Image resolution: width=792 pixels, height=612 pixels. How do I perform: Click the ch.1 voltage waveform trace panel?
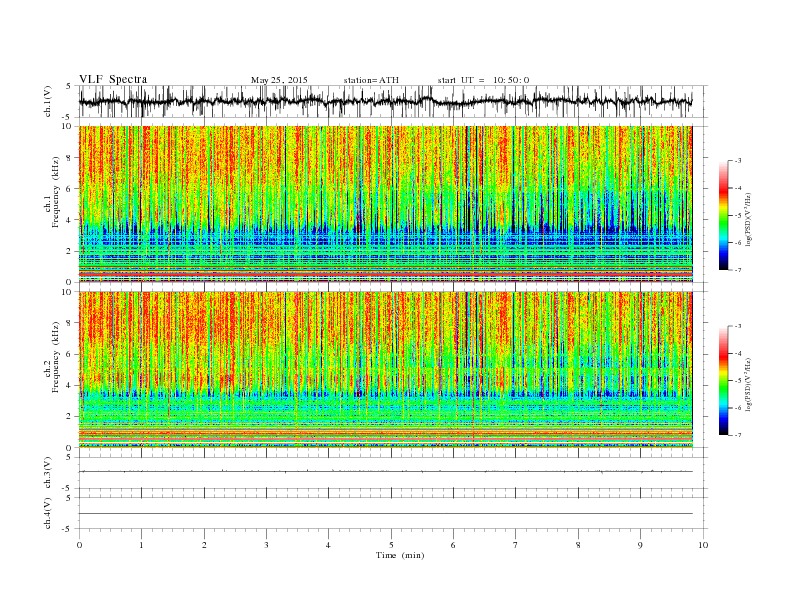click(393, 101)
